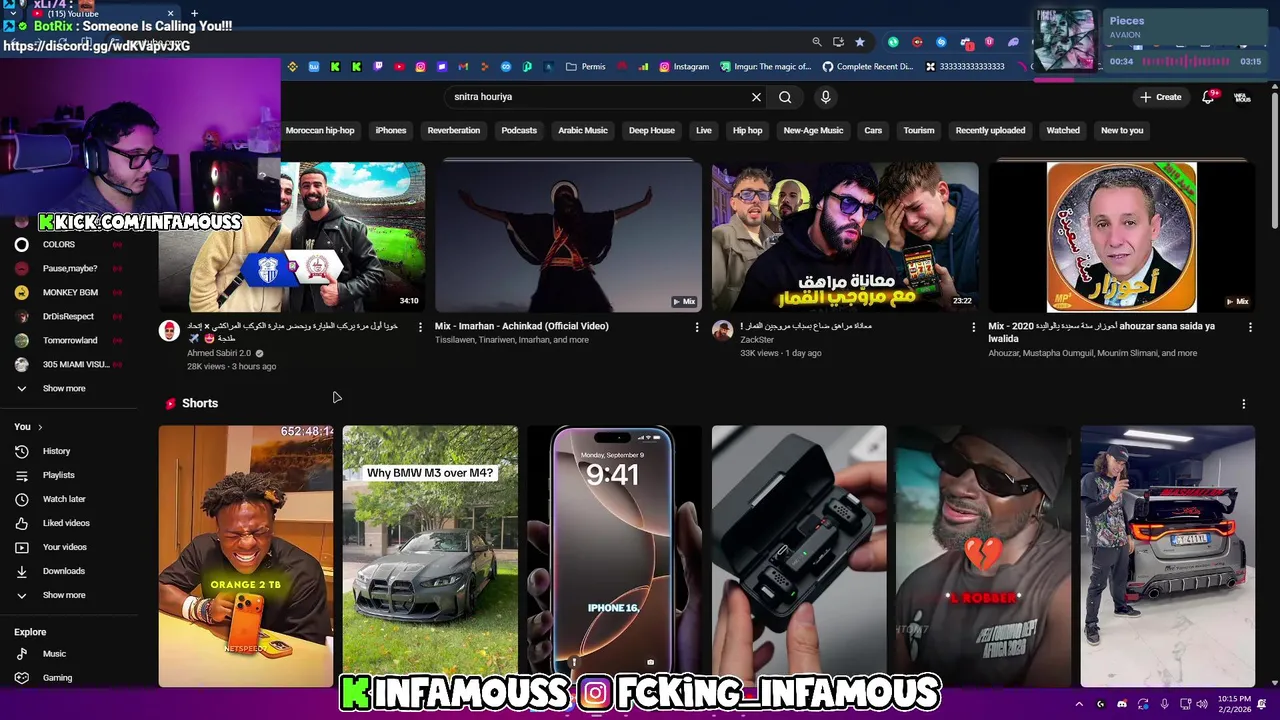Submit the search with the magnifying glass button
The height and width of the screenshot is (720, 1280).
[785, 97]
